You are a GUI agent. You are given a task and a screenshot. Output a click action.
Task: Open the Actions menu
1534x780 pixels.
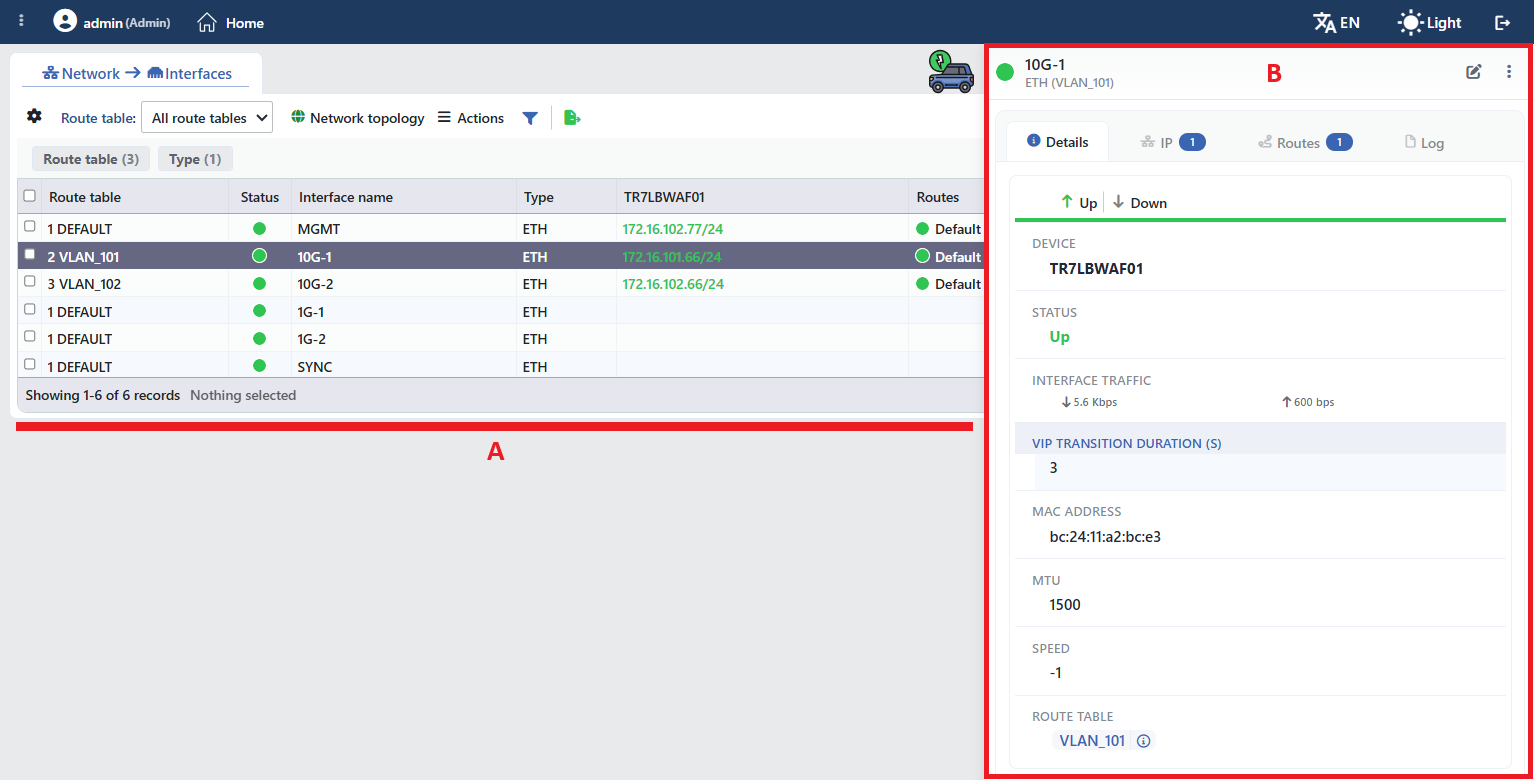(471, 118)
